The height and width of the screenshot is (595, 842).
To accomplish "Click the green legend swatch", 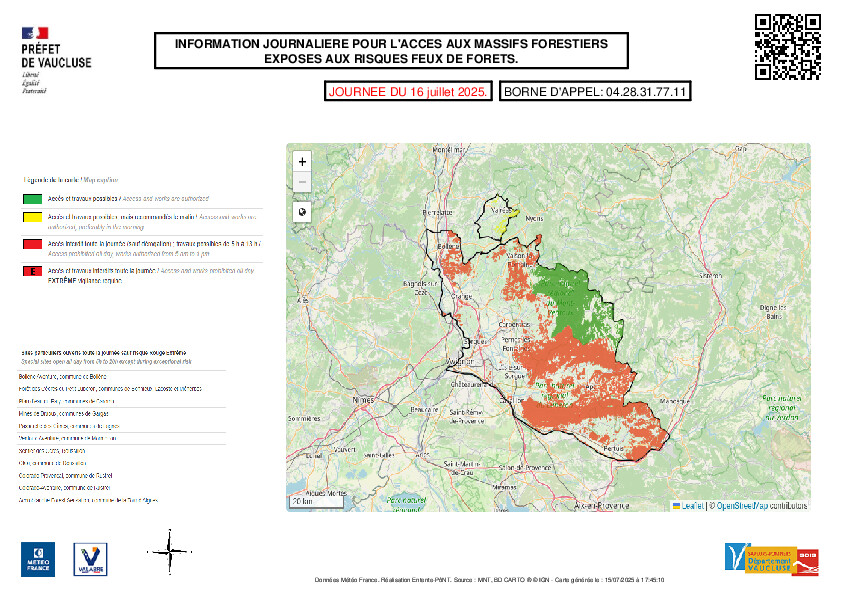I will point(33,199).
